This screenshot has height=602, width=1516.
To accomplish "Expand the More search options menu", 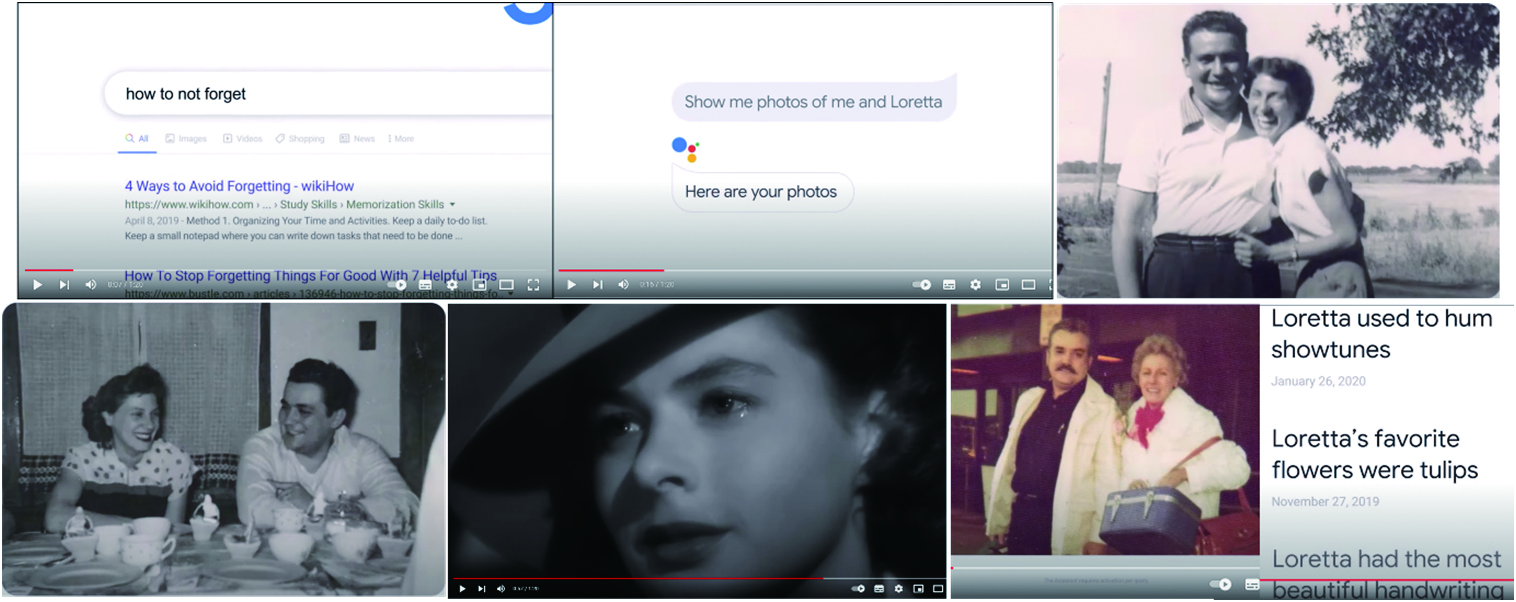I will (400, 139).
